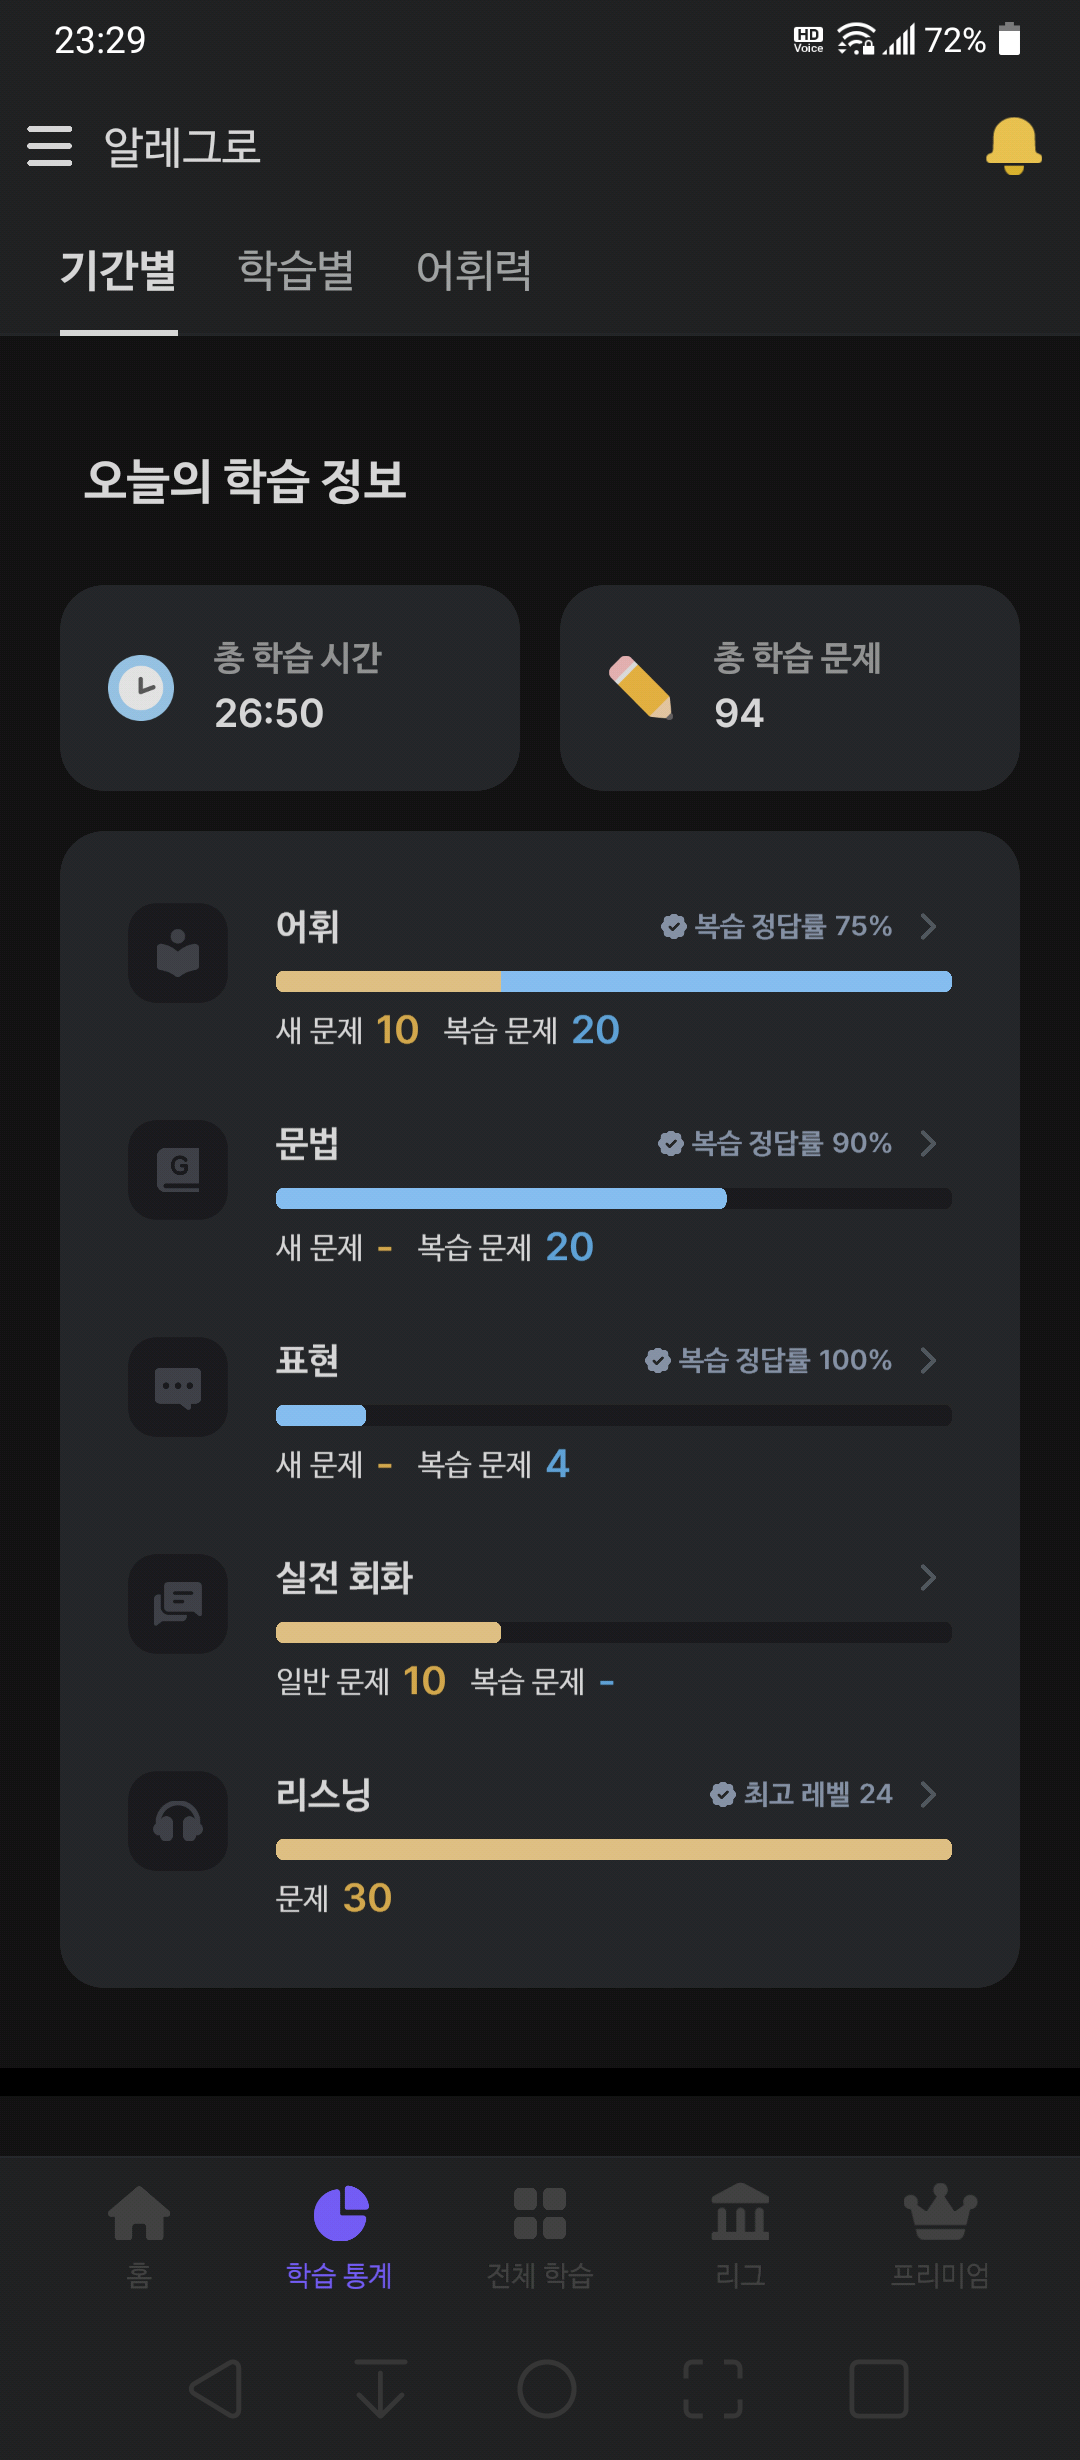Image resolution: width=1080 pixels, height=2460 pixels.
Task: Open 리스닝 chevron next to 최고 레벨 24
Action: [x=928, y=1794]
